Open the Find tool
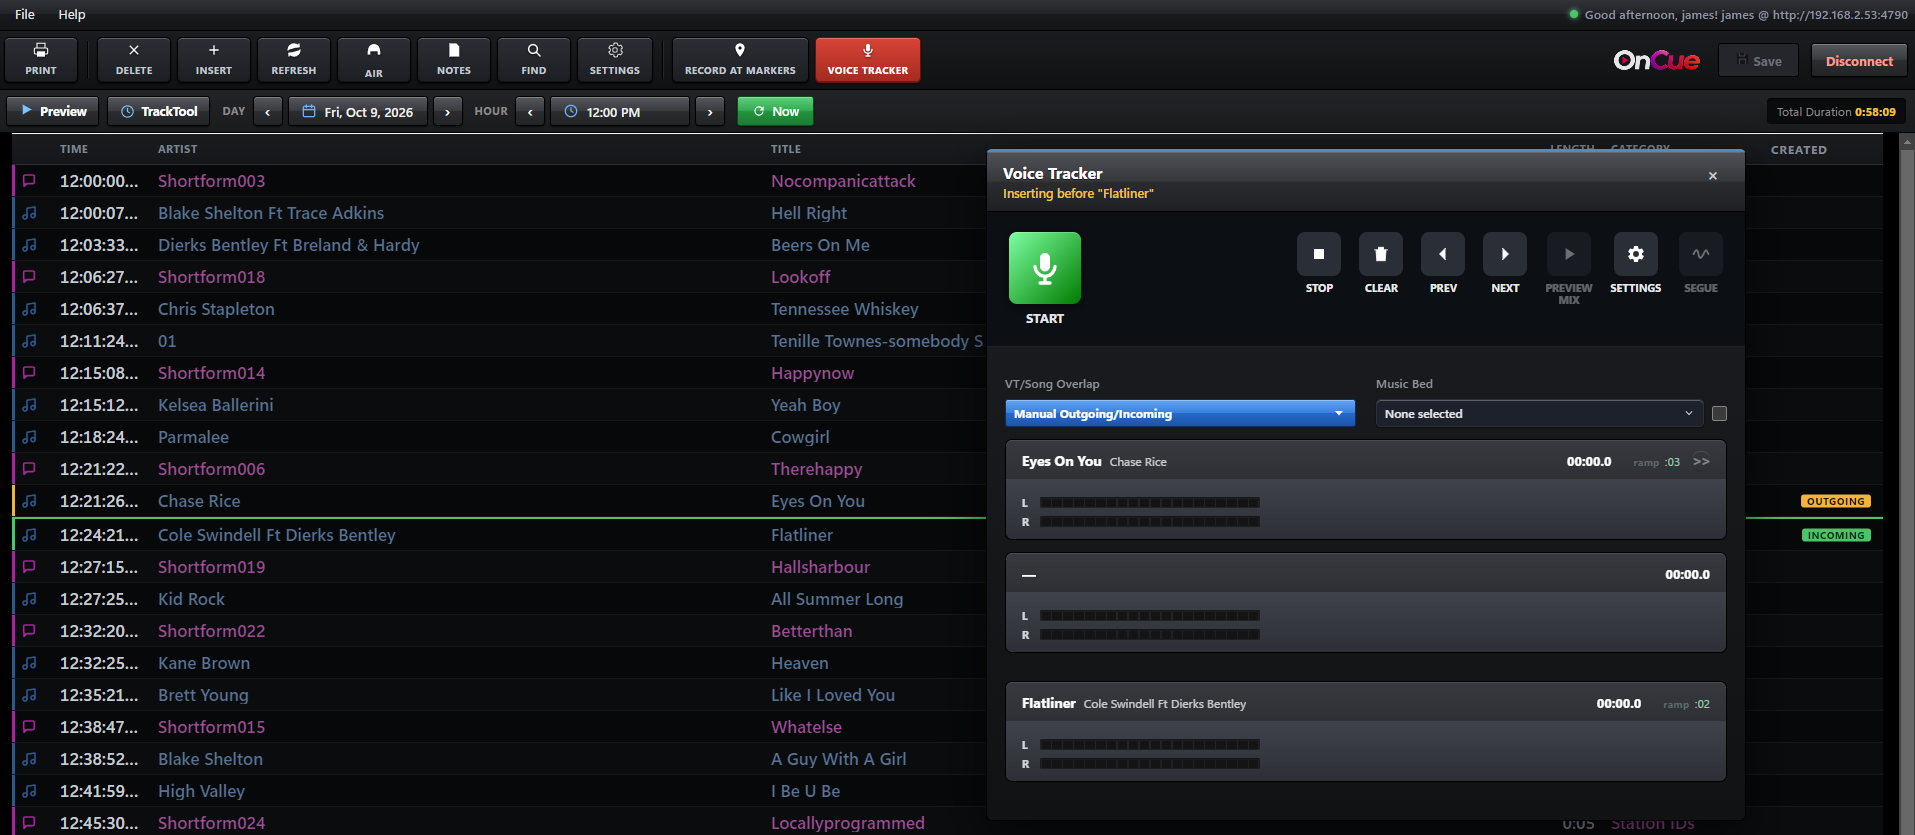The width and height of the screenshot is (1915, 835). click(534, 60)
